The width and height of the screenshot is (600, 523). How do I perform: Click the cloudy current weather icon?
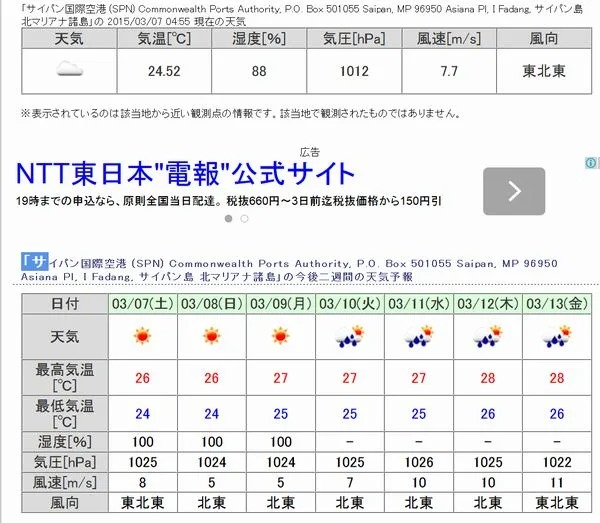(67, 69)
